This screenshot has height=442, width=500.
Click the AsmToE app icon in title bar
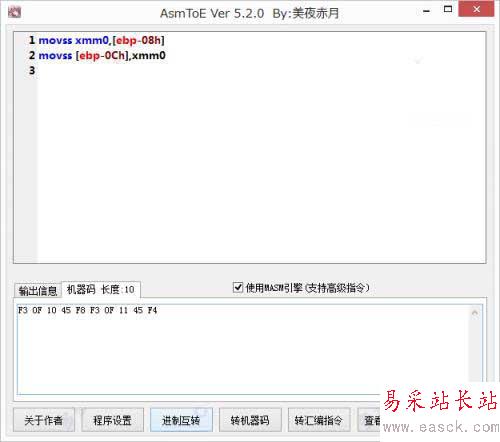[14, 13]
